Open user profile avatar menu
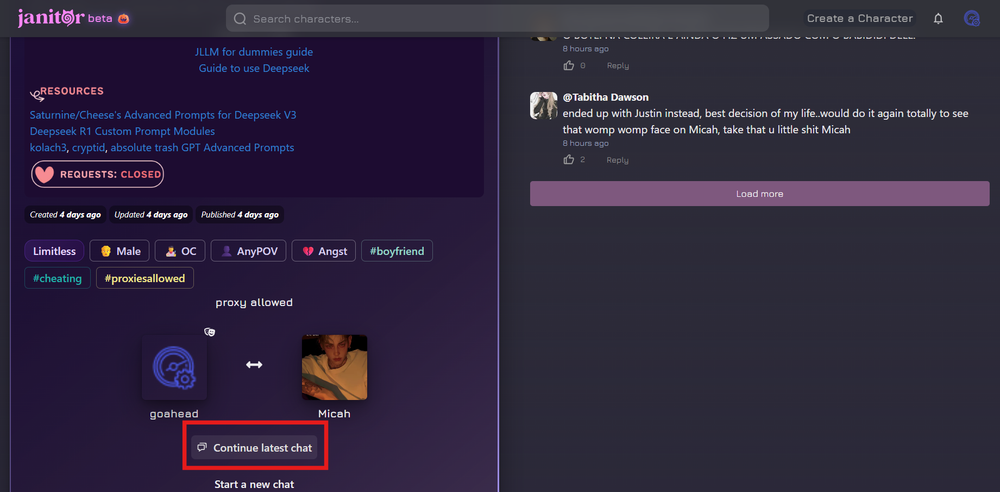This screenshot has width=1000, height=492. [x=971, y=18]
